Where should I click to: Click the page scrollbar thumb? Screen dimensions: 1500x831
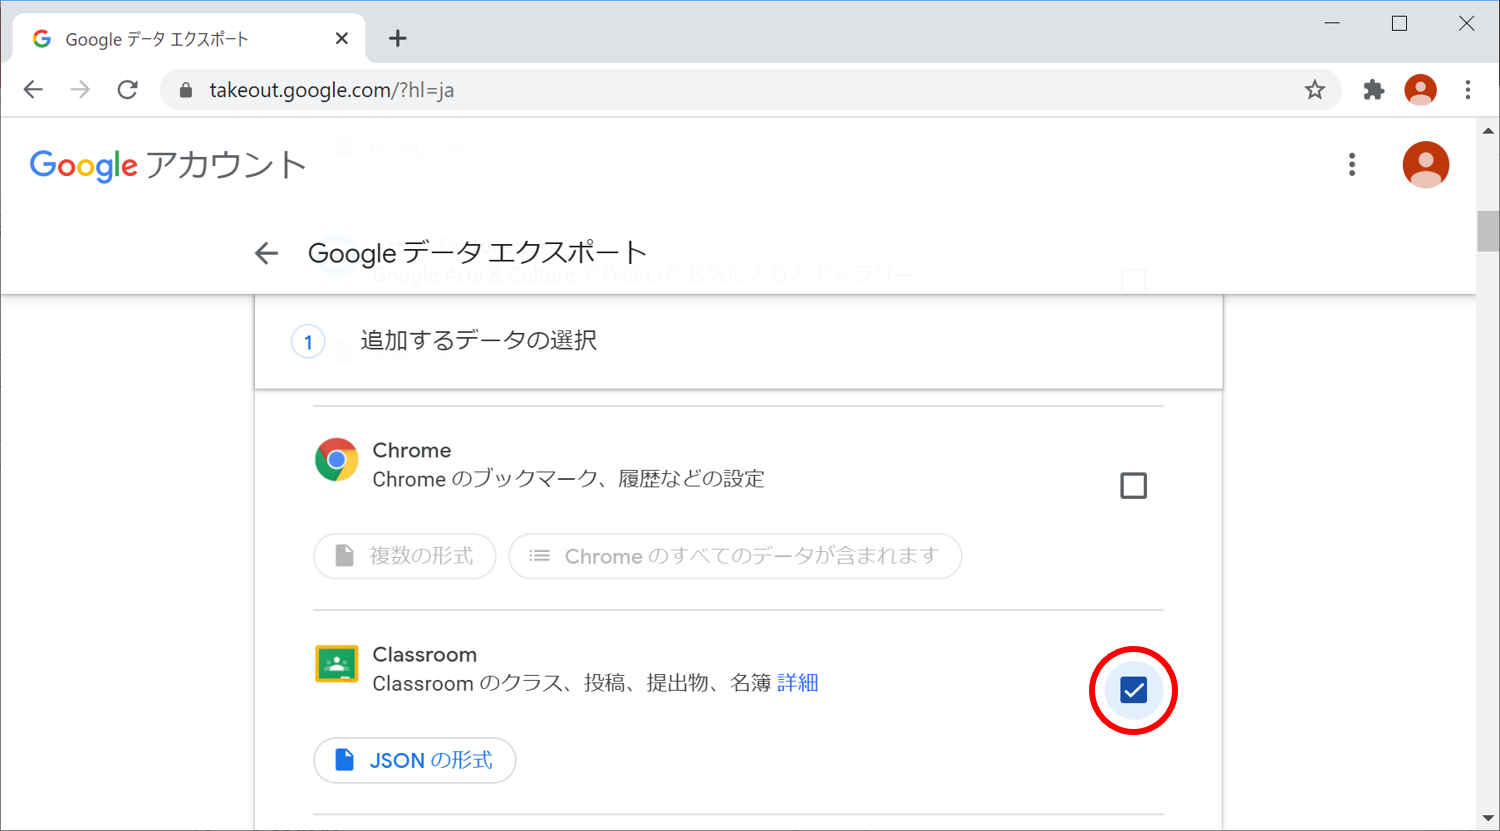coord(1488,231)
